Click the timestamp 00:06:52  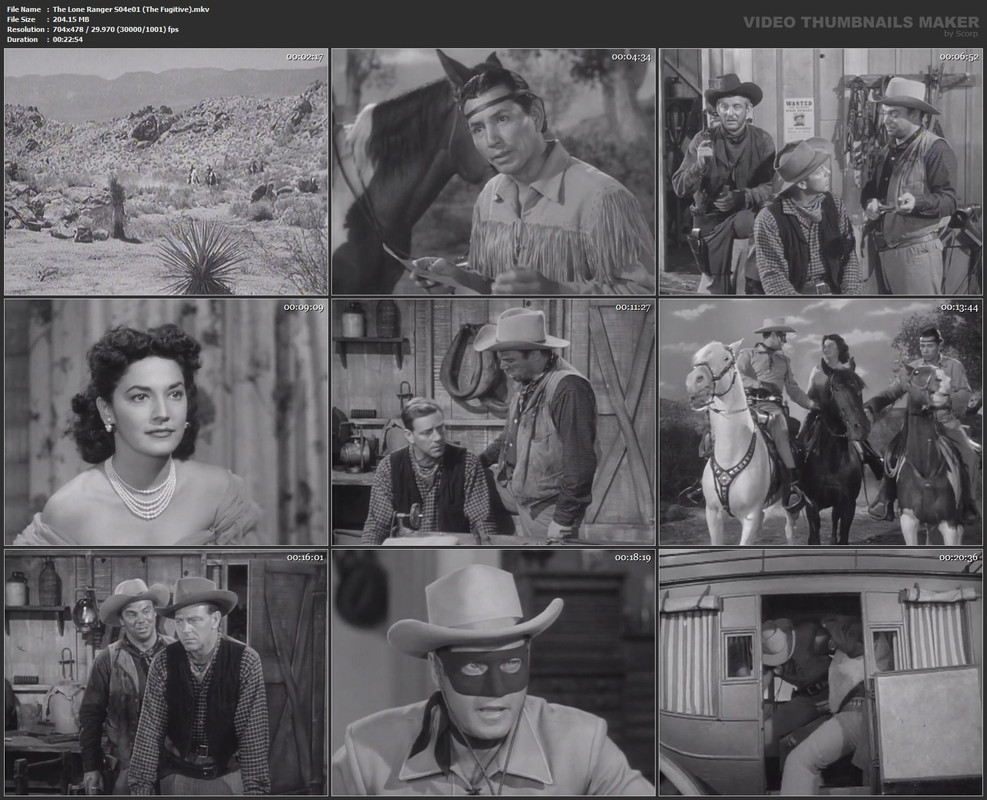point(959,57)
